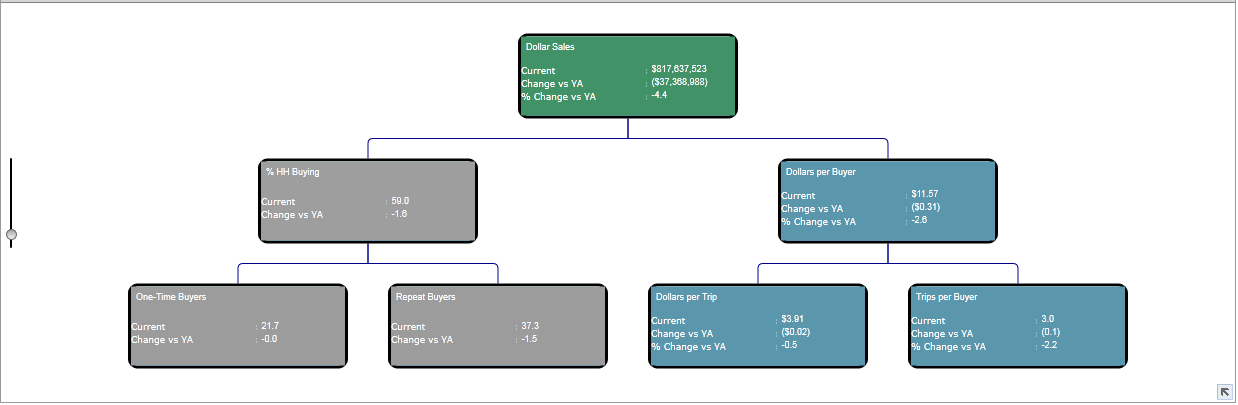Select the Dollars per Buyer node

(888, 201)
